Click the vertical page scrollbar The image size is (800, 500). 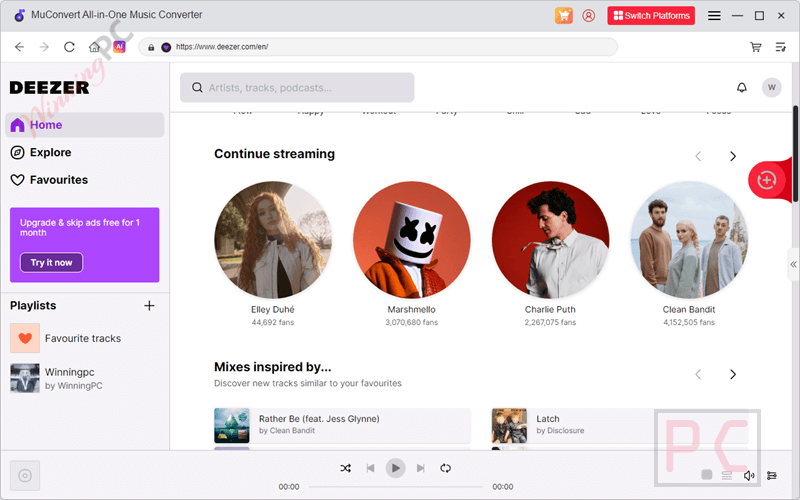coord(796,153)
